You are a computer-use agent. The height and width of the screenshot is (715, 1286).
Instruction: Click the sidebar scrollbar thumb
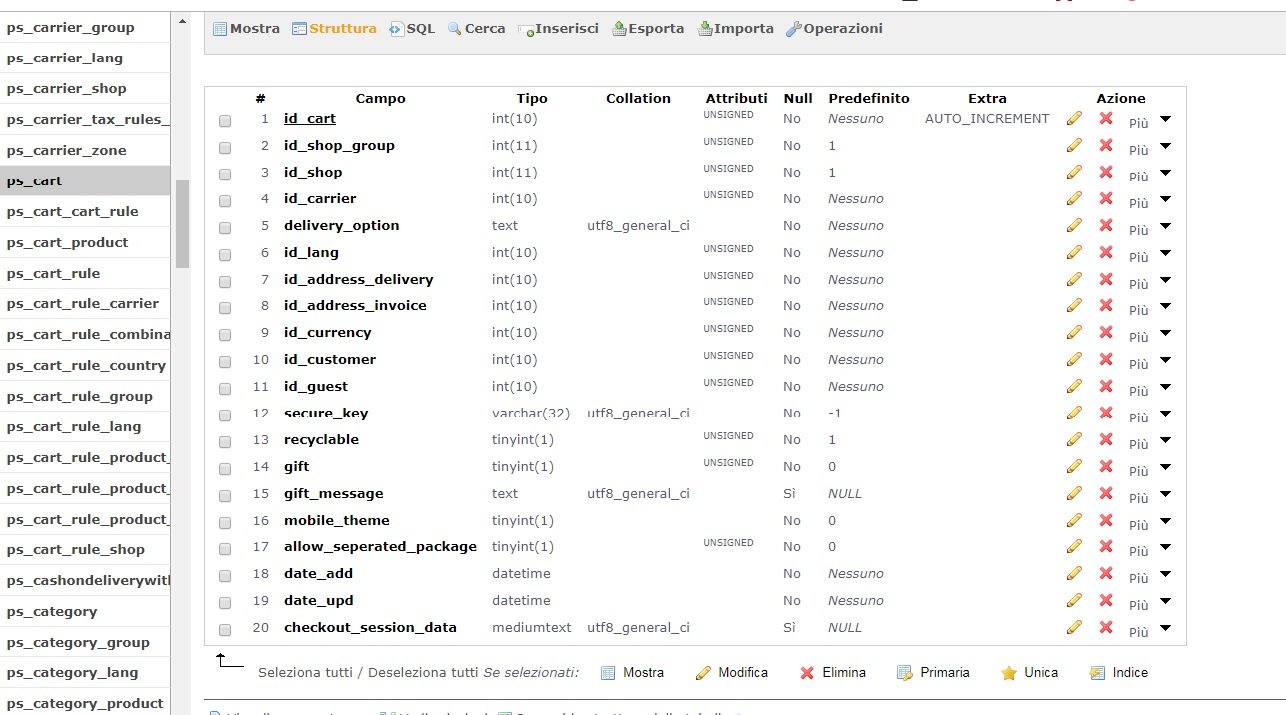[x=182, y=224]
